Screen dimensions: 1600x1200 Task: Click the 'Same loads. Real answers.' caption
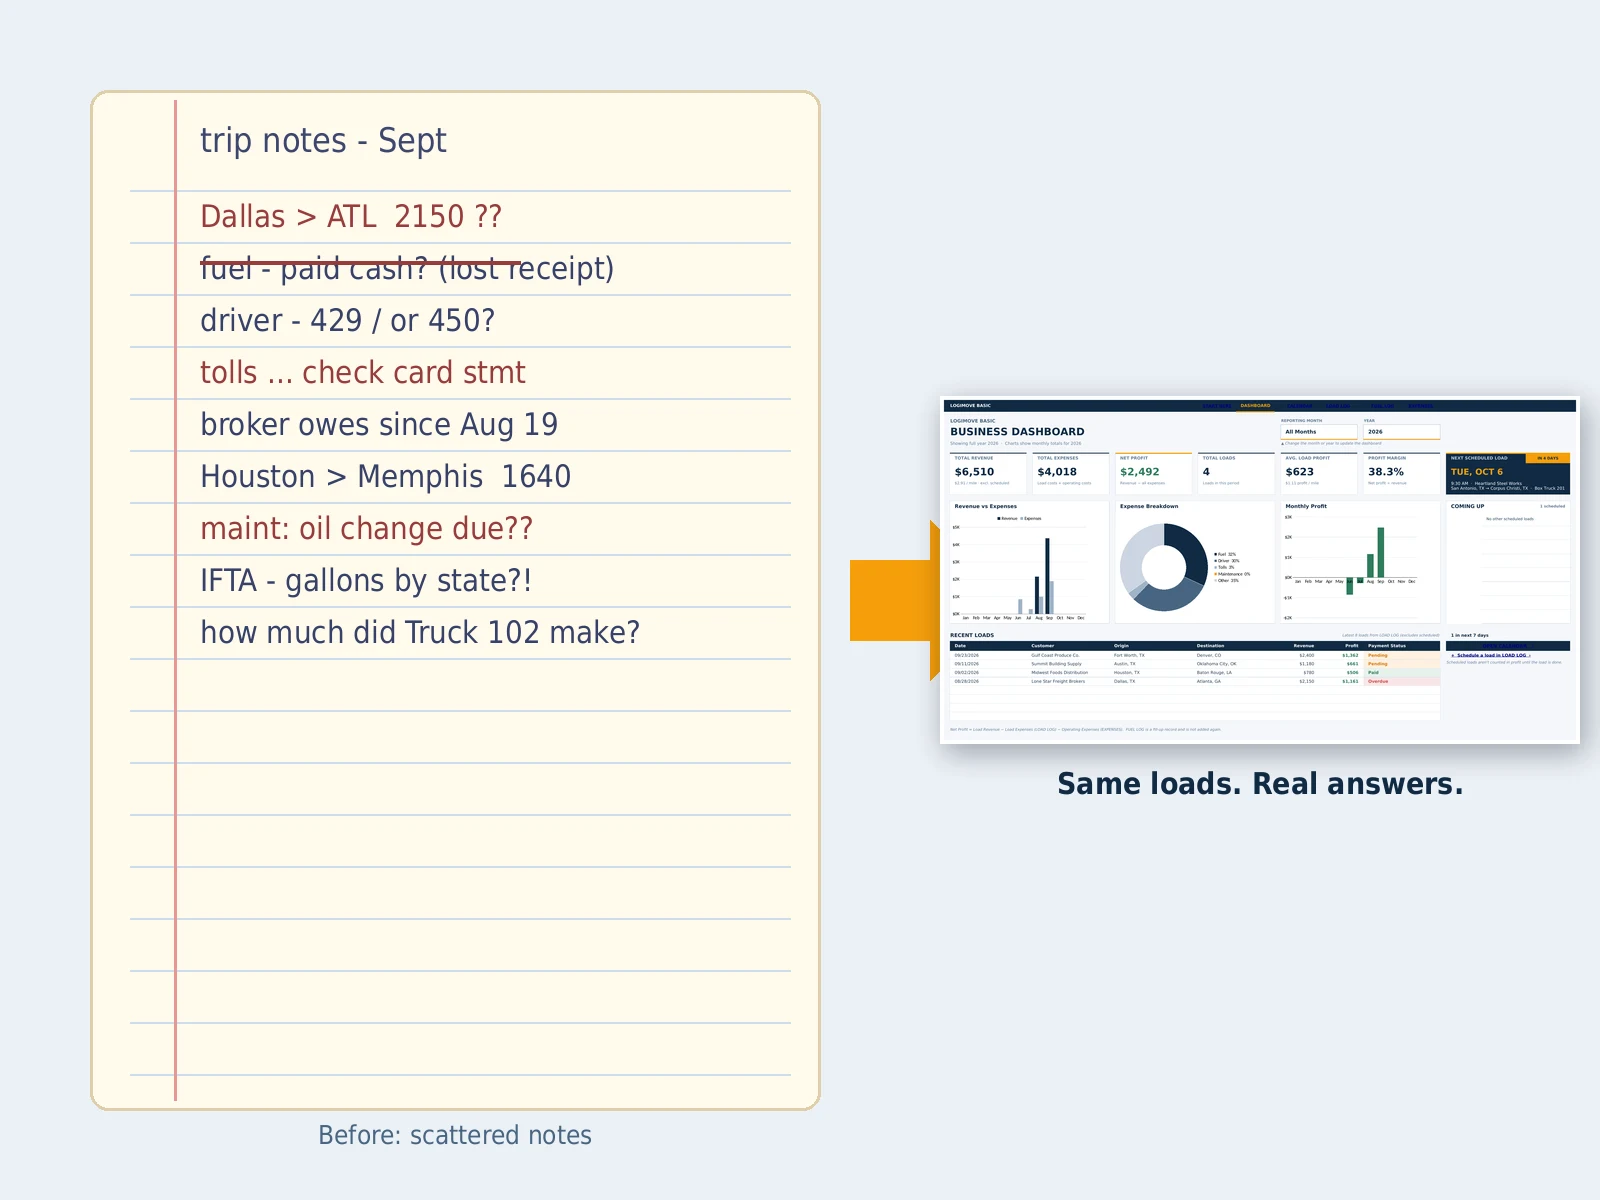(1260, 784)
